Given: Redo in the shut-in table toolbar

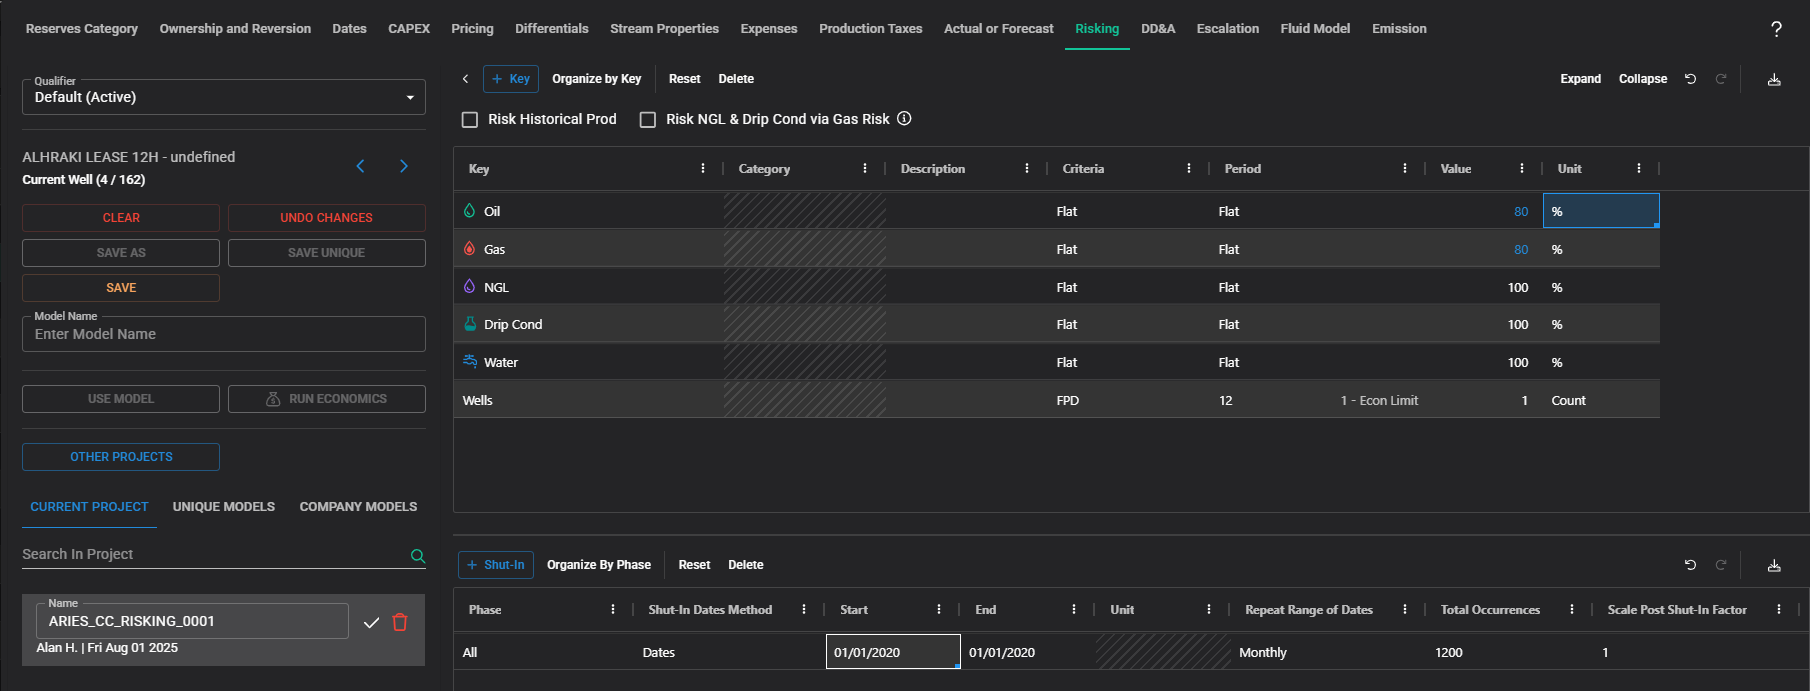Looking at the screenshot, I should [1721, 565].
